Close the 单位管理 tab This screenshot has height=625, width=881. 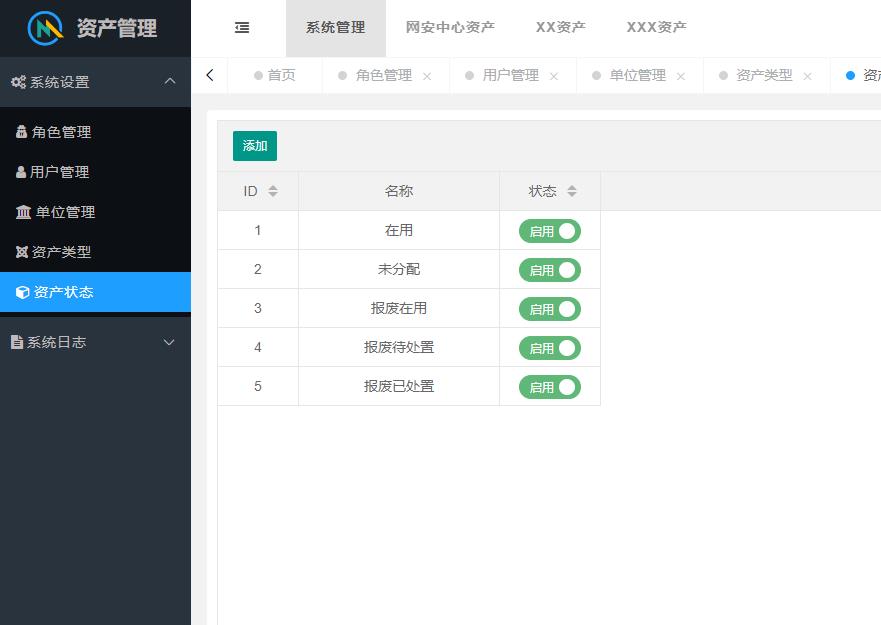tap(681, 76)
